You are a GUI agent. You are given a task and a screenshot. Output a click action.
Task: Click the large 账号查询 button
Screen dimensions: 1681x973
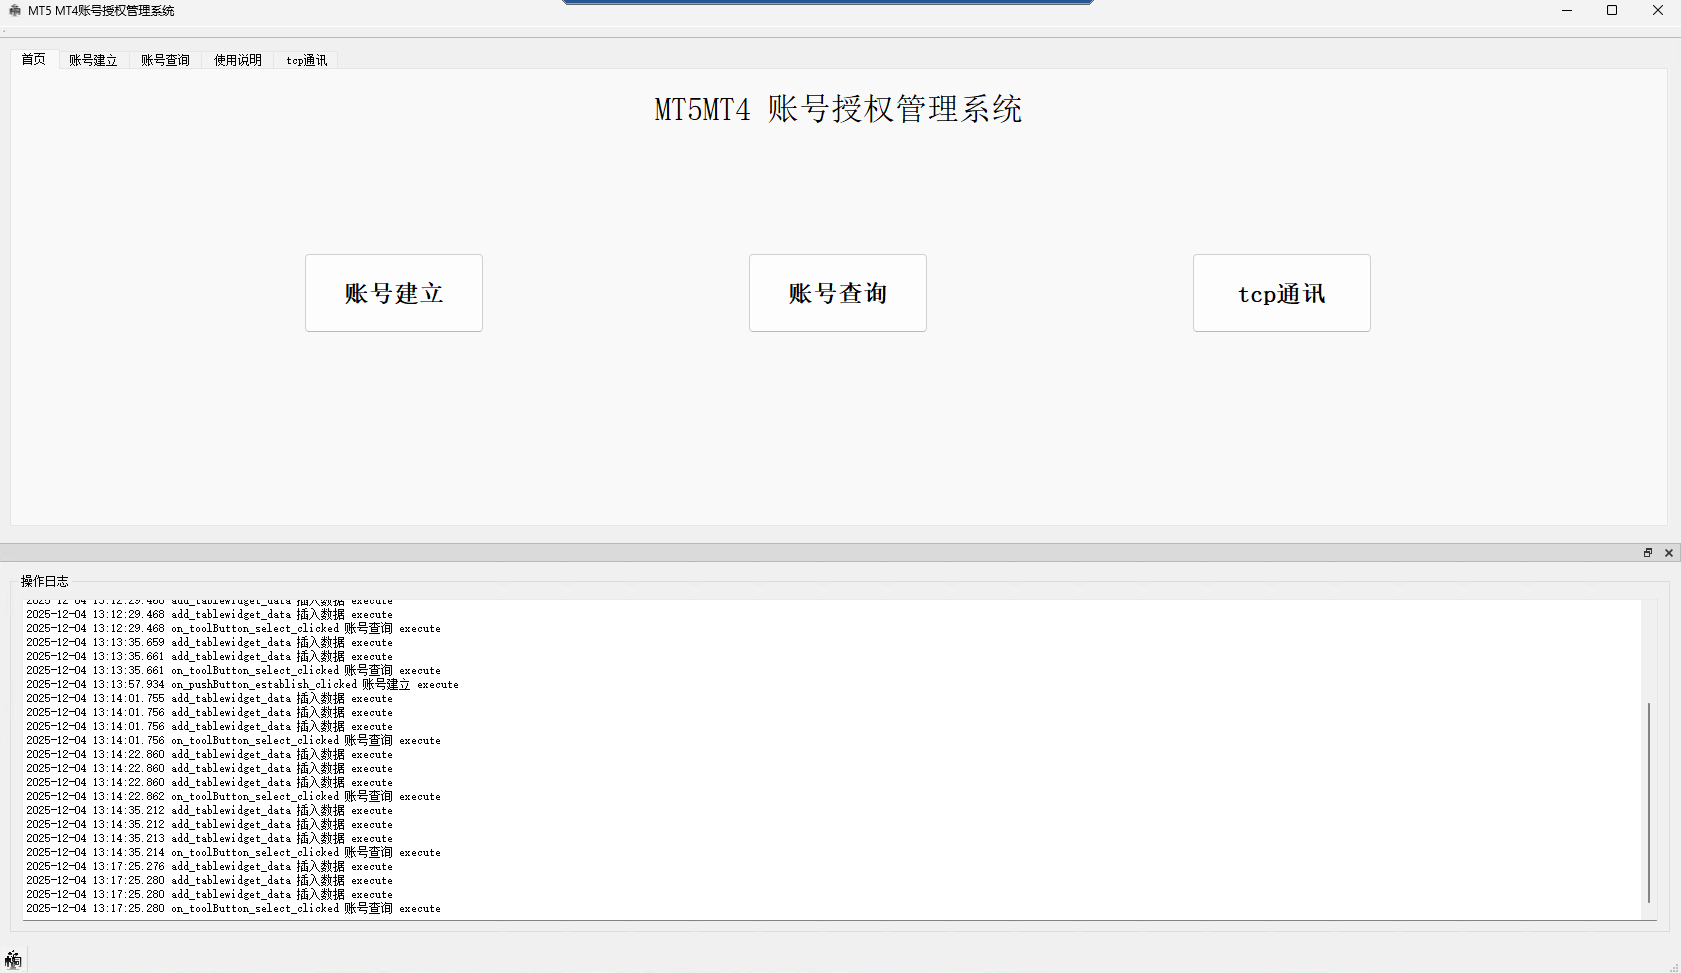(x=837, y=293)
